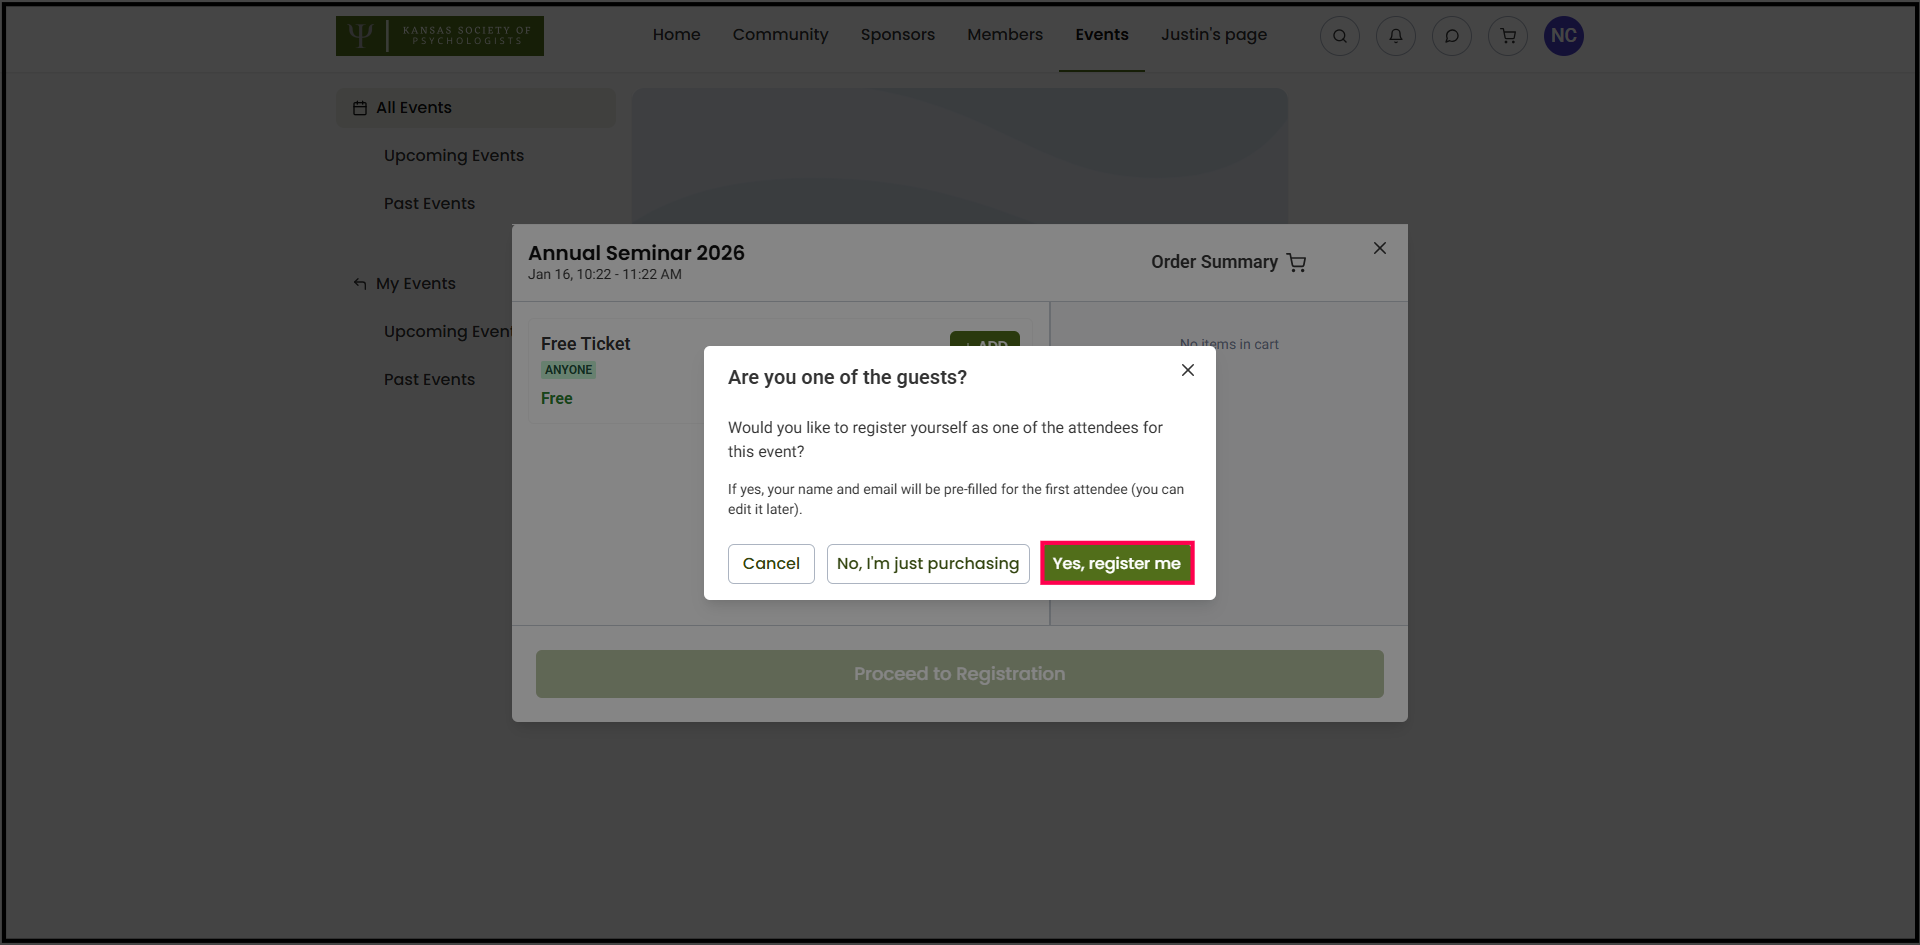The width and height of the screenshot is (1920, 945).
Task: Open the notifications bell icon
Action: coord(1395,36)
